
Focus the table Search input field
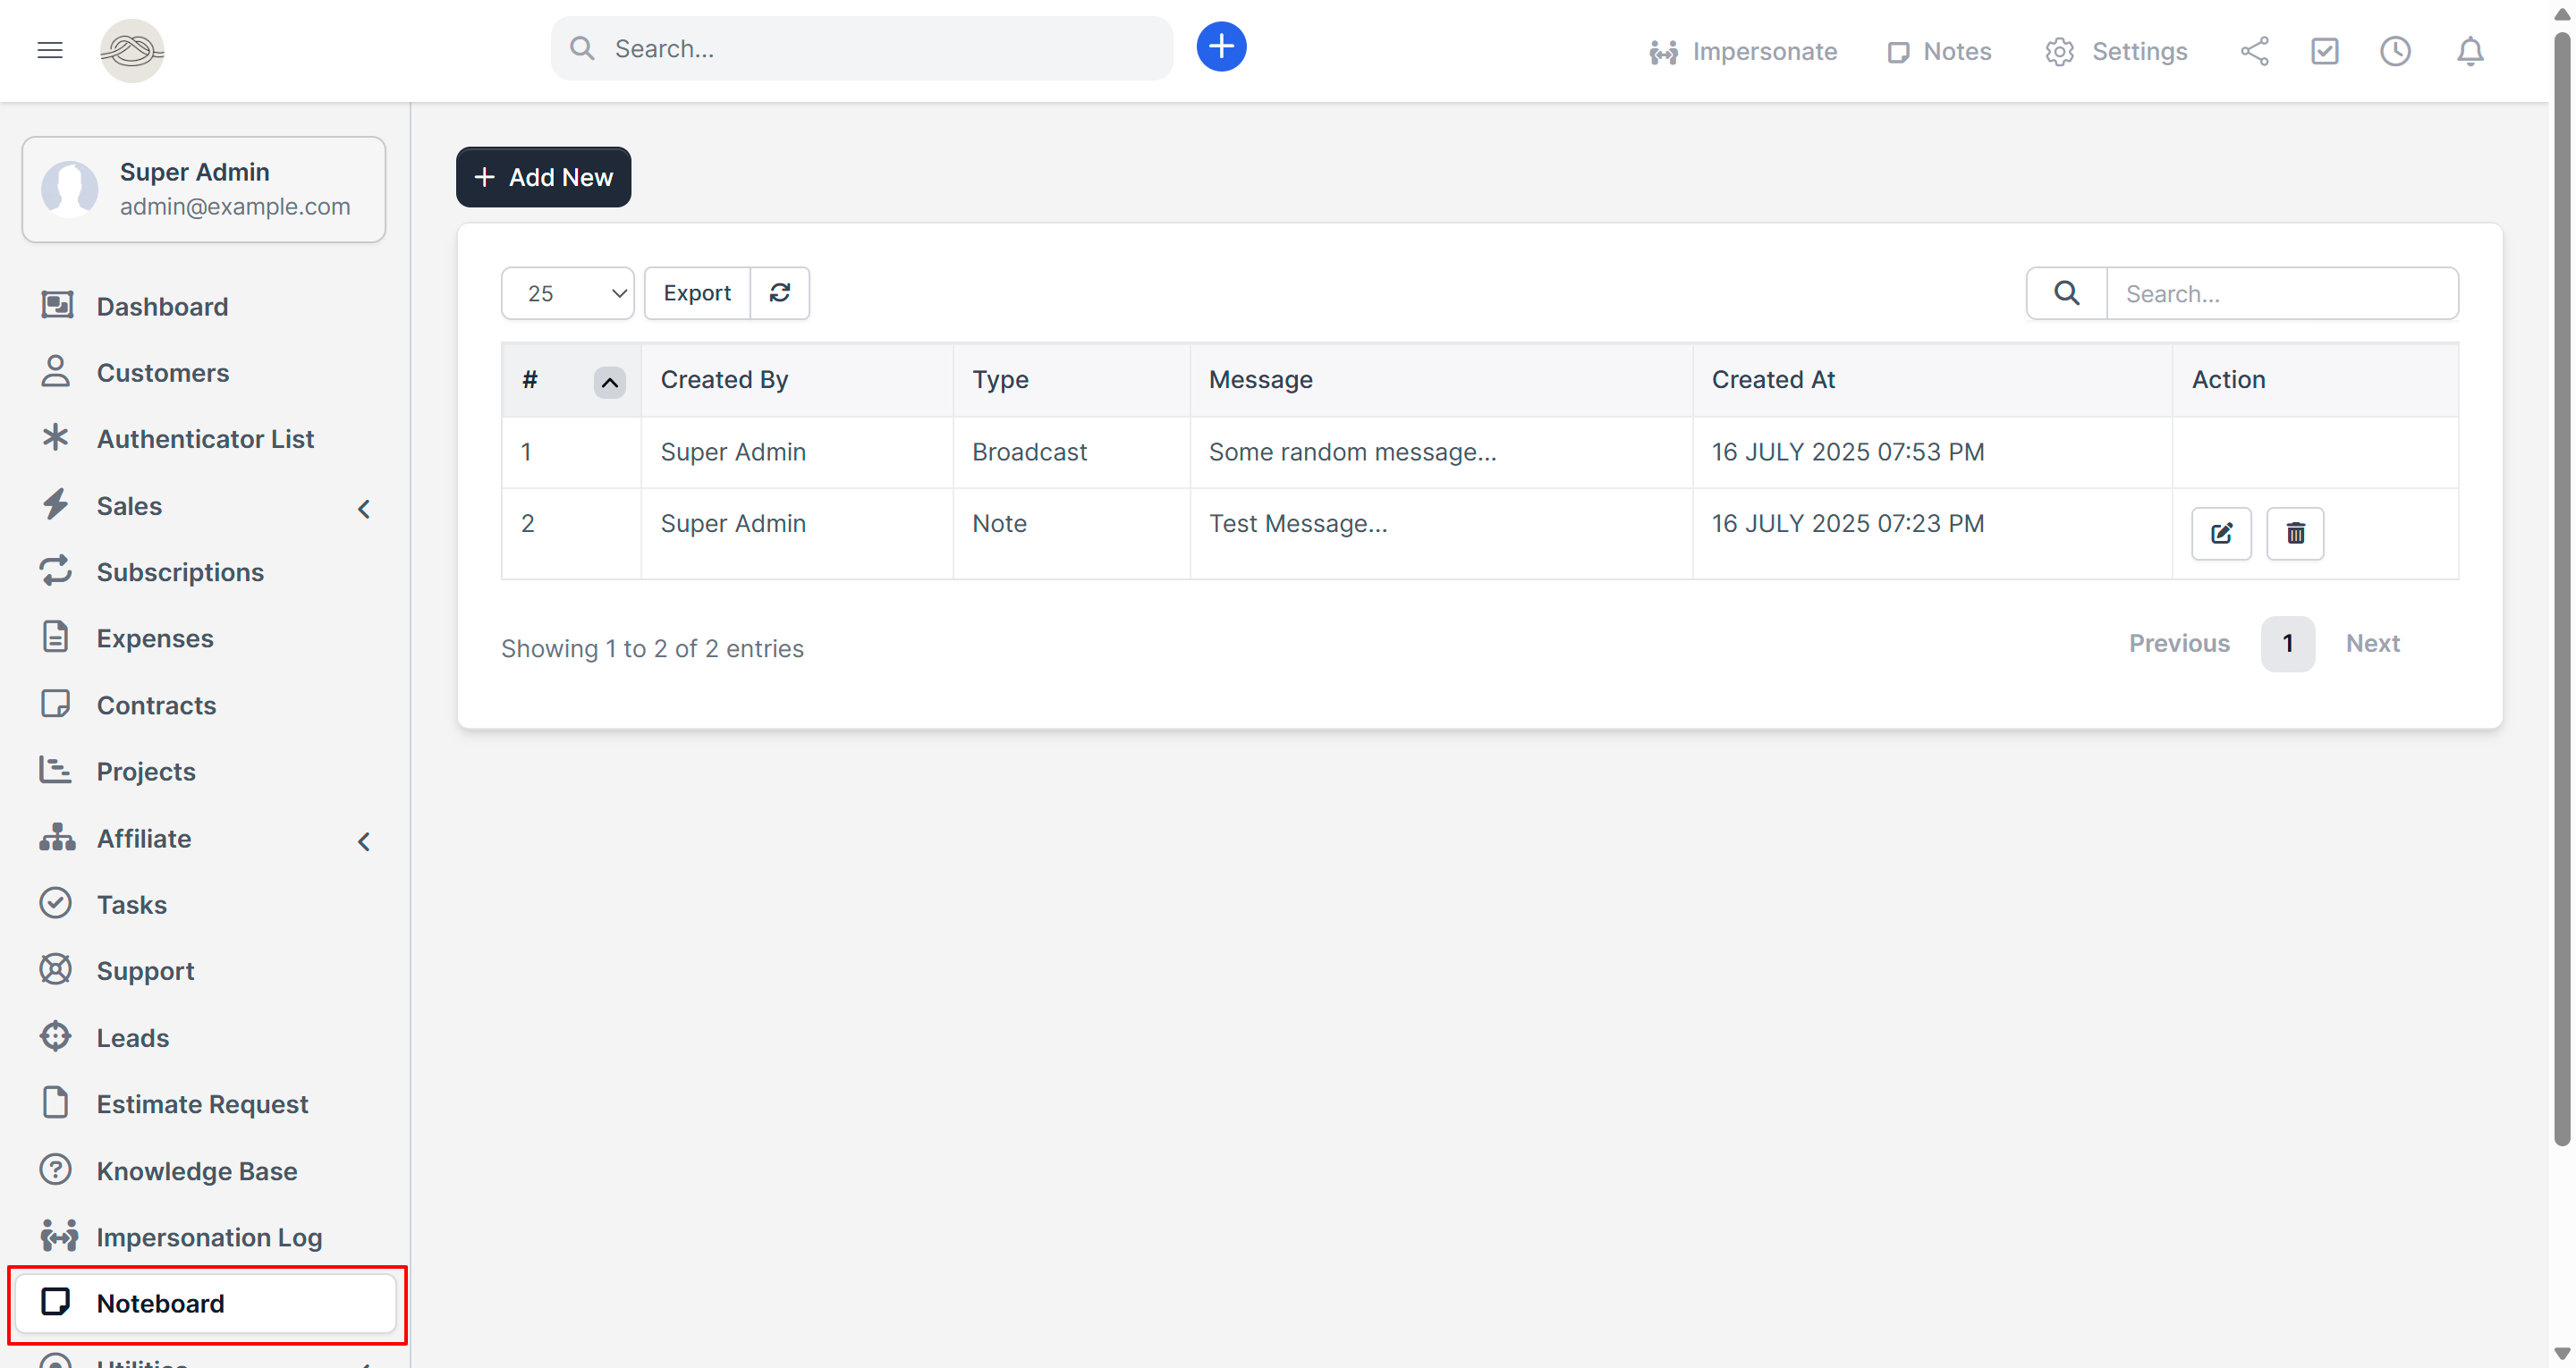(2281, 293)
